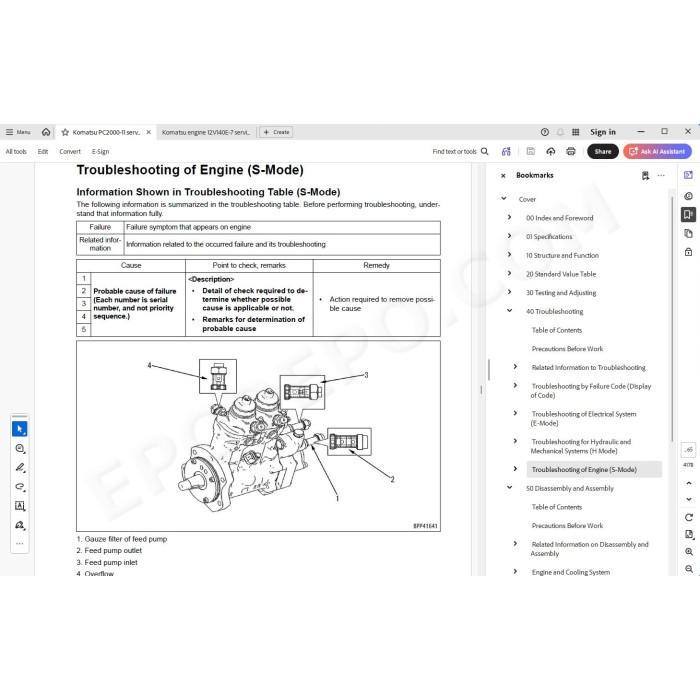Expand 10 Structure and Function bookmark

click(x=509, y=255)
